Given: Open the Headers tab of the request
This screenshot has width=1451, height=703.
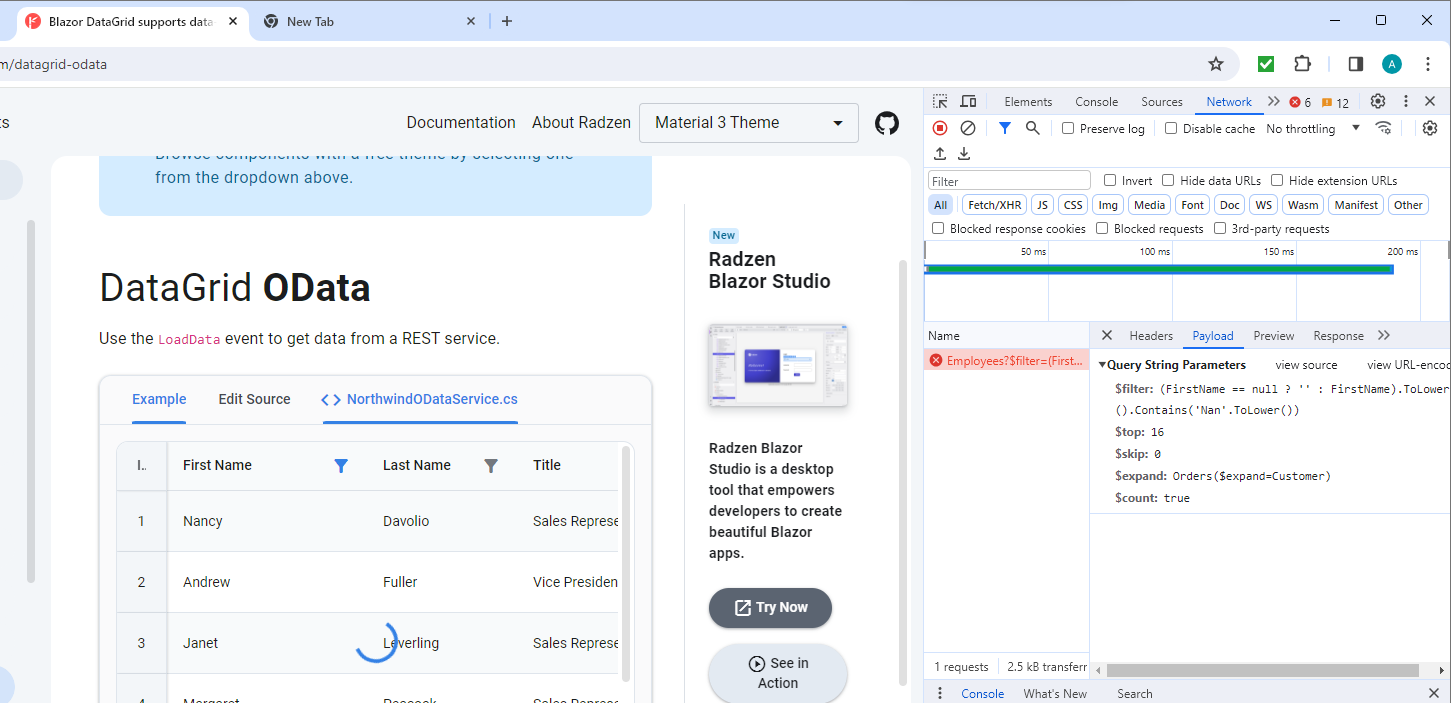Looking at the screenshot, I should pyautogui.click(x=1151, y=335).
